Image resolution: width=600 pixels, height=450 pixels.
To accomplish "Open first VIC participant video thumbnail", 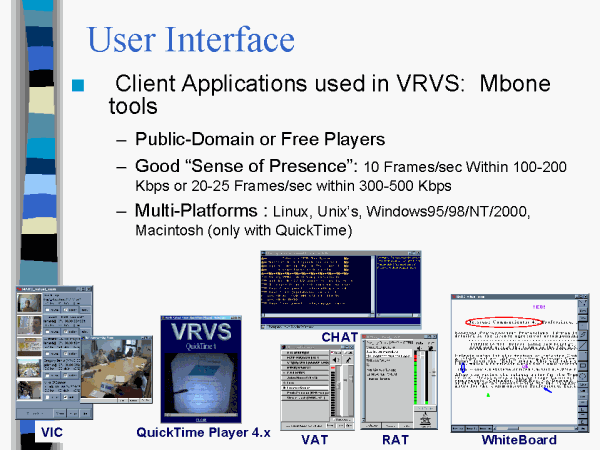I will click(29, 303).
